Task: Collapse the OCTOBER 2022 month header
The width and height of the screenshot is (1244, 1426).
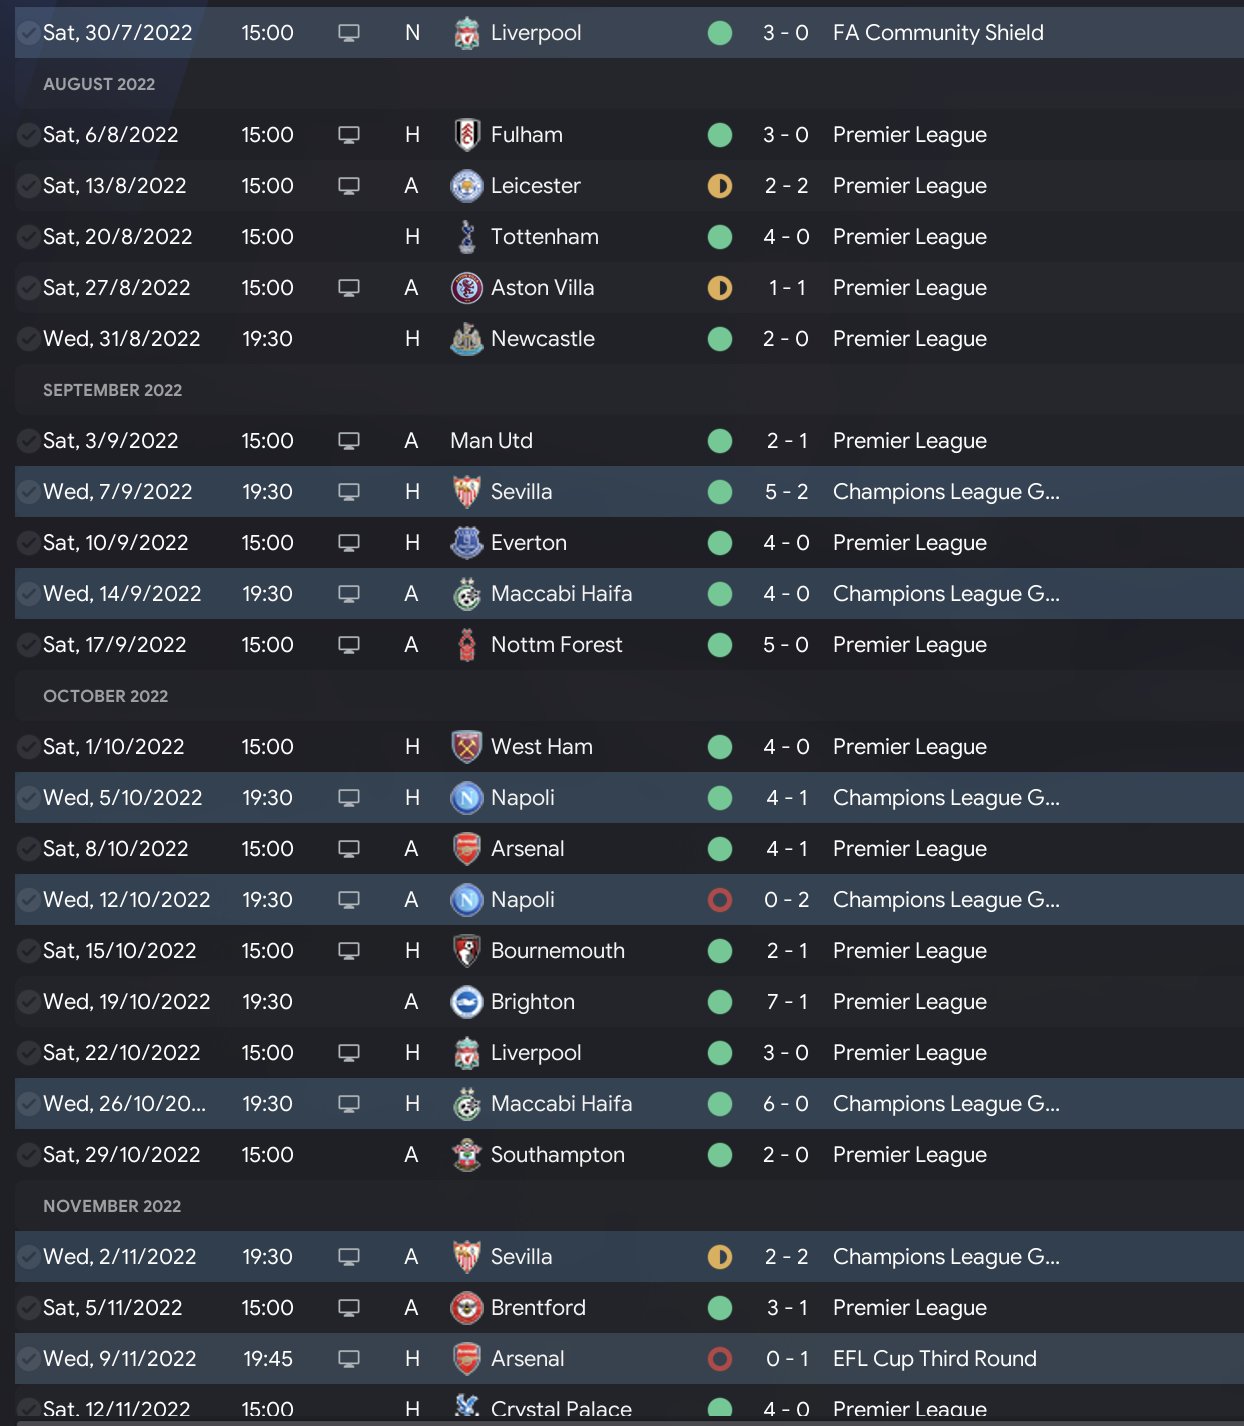Action: 105,696
